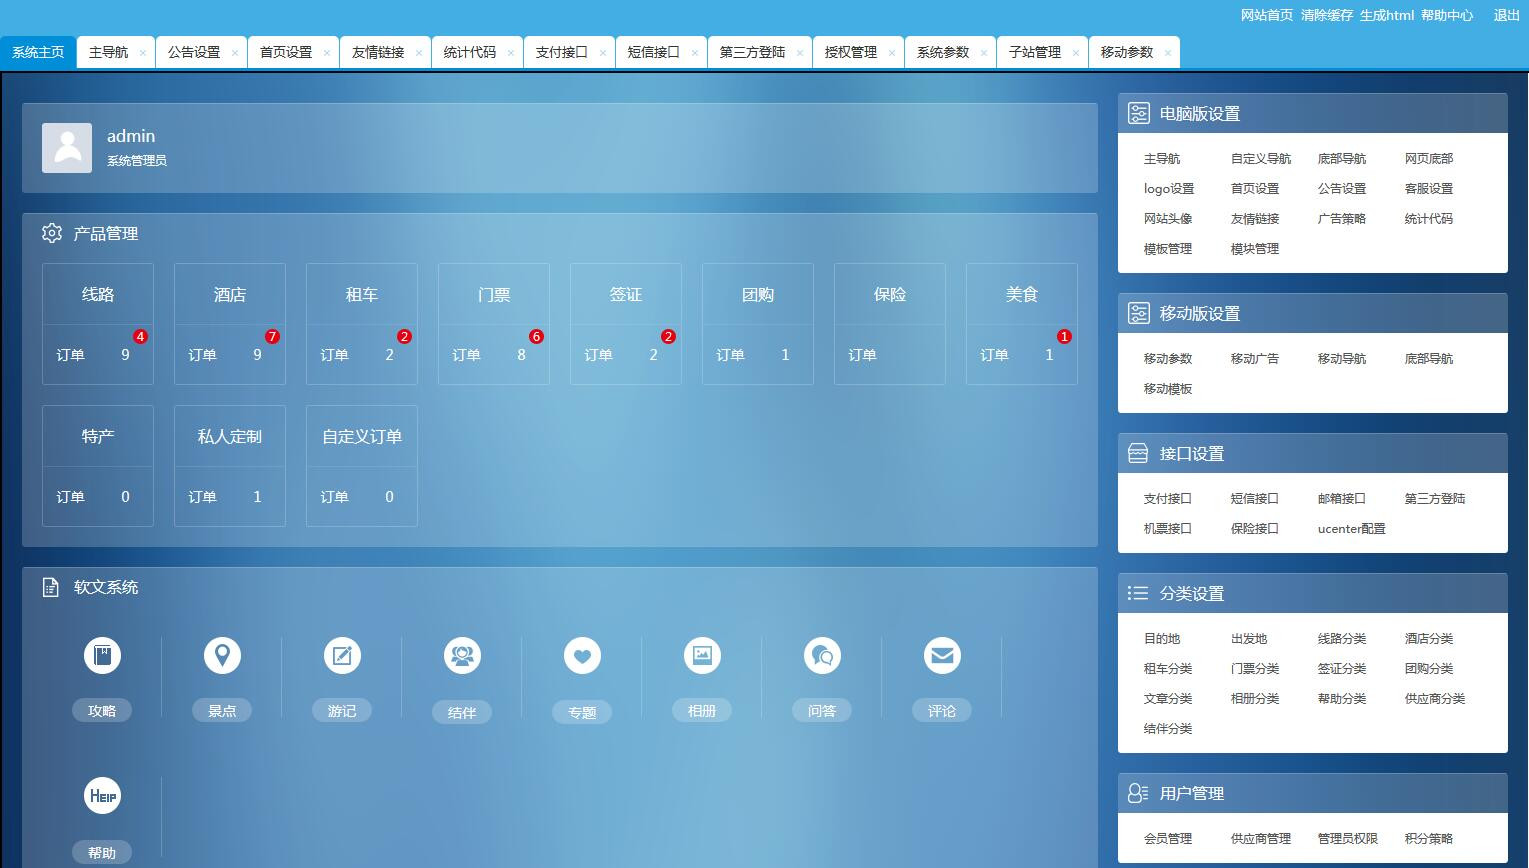Open 移动模板 under 移动版设置
The height and width of the screenshot is (868, 1529).
(x=1168, y=389)
